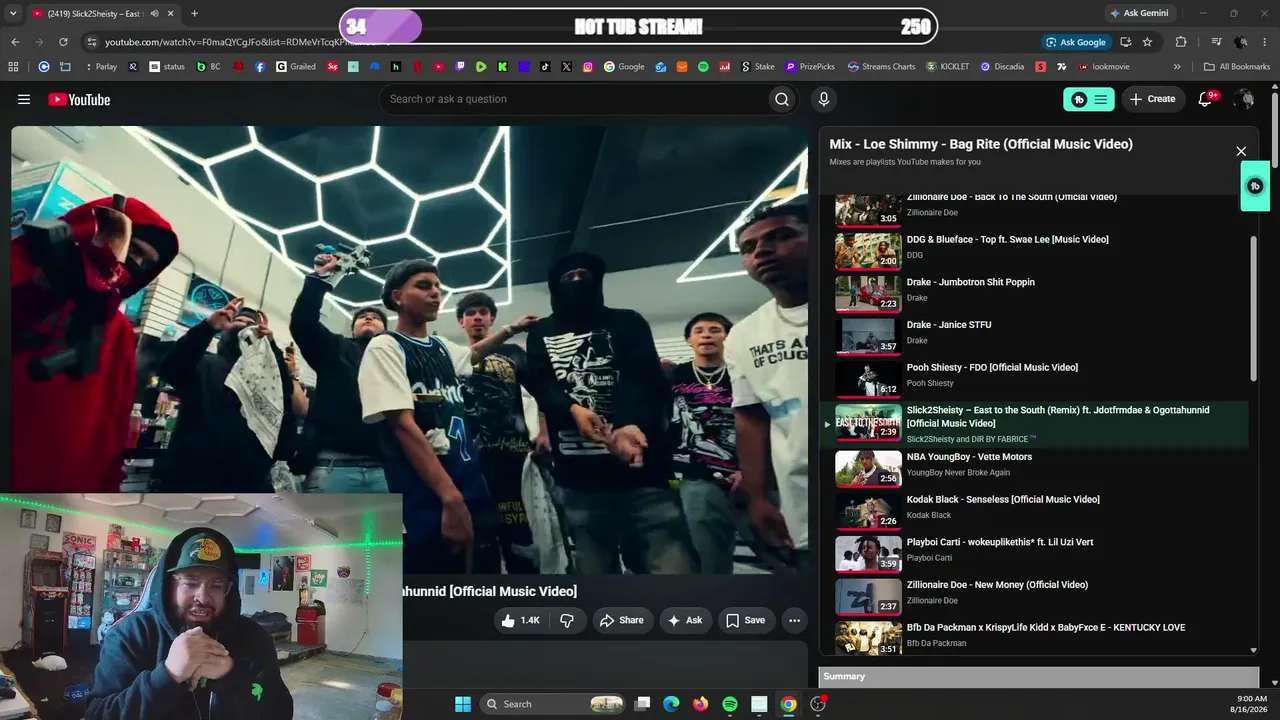Open the All Bookmarks folder
1280x720 pixels.
[1237, 67]
